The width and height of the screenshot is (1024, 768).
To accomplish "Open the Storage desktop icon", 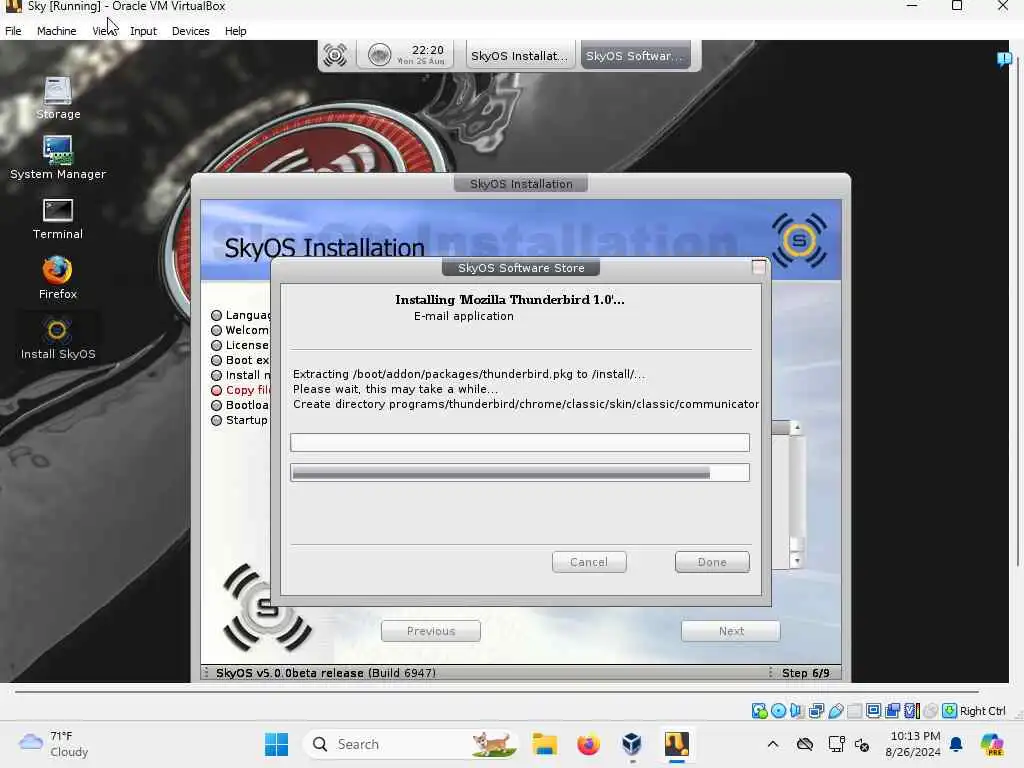I will [x=57, y=98].
